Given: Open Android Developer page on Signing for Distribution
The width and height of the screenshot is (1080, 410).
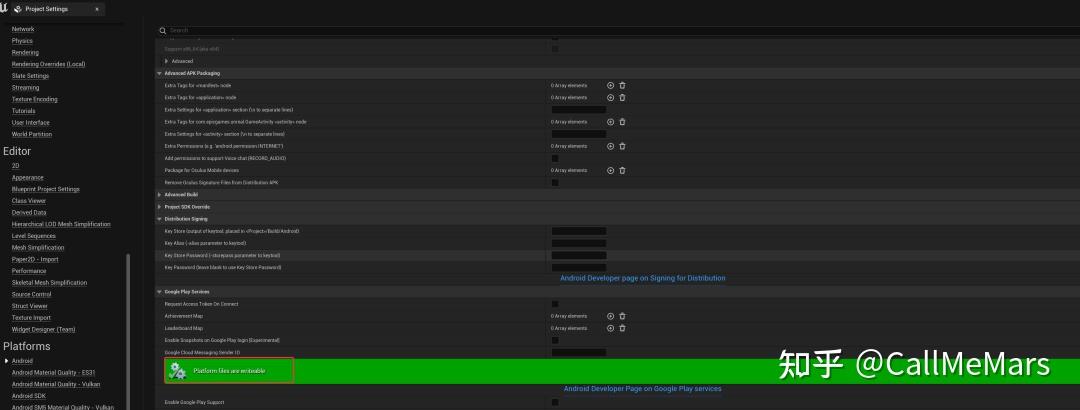Looking at the screenshot, I should click(x=643, y=278).
